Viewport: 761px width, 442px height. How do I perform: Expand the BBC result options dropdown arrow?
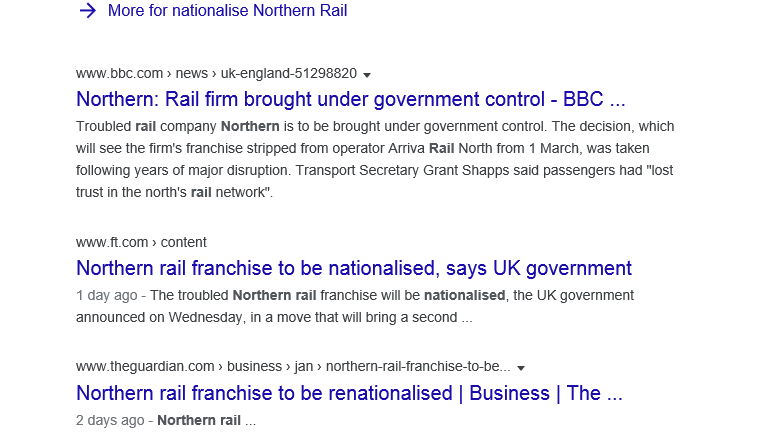tap(367, 75)
